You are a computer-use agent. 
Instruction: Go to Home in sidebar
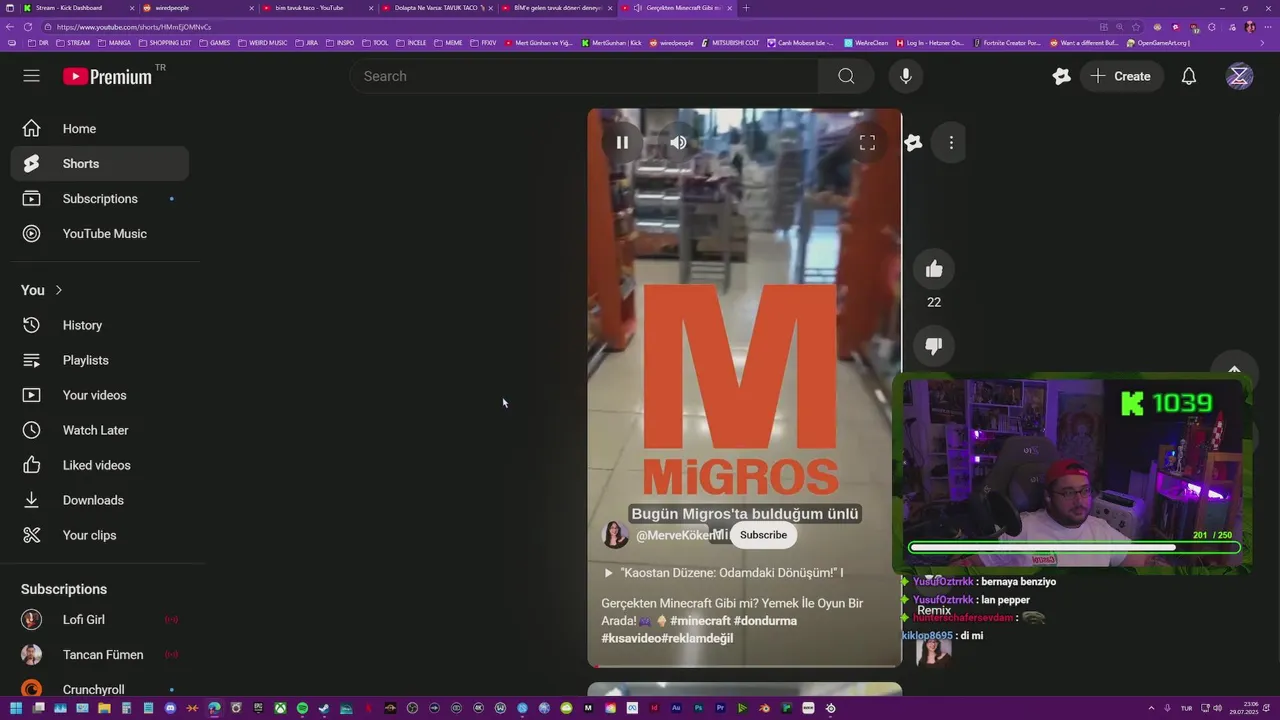coord(100,129)
